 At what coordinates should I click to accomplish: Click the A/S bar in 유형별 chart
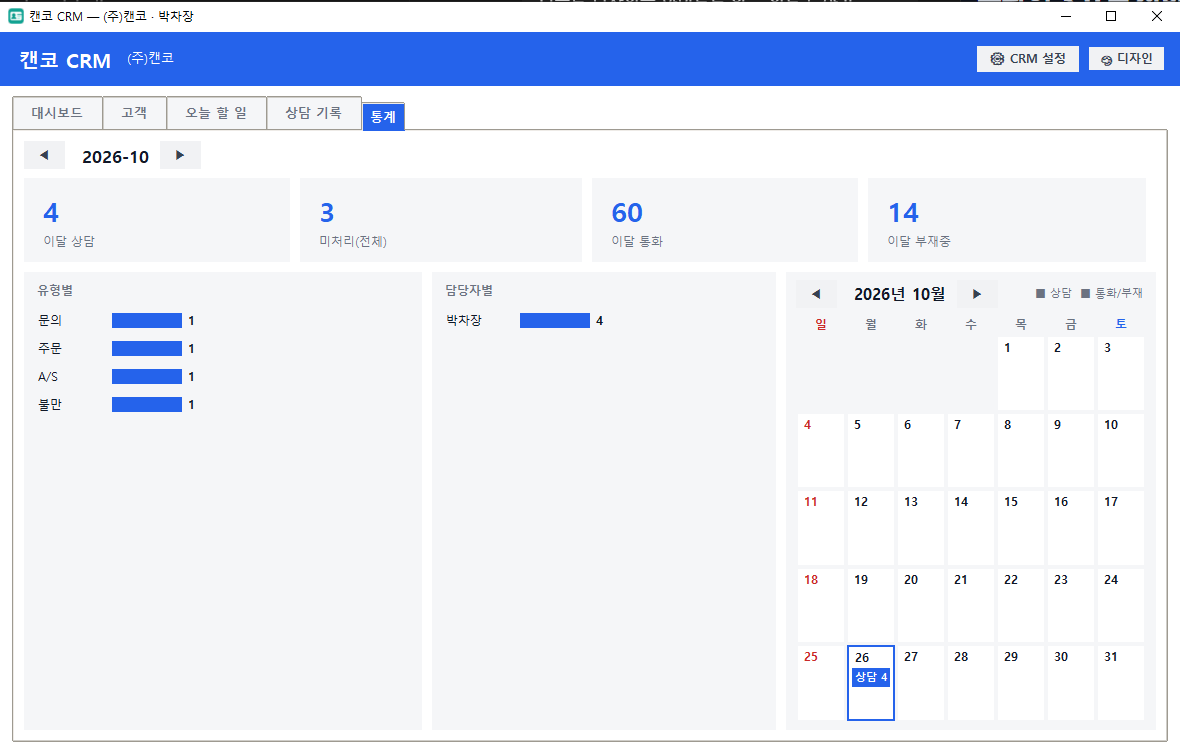147,376
